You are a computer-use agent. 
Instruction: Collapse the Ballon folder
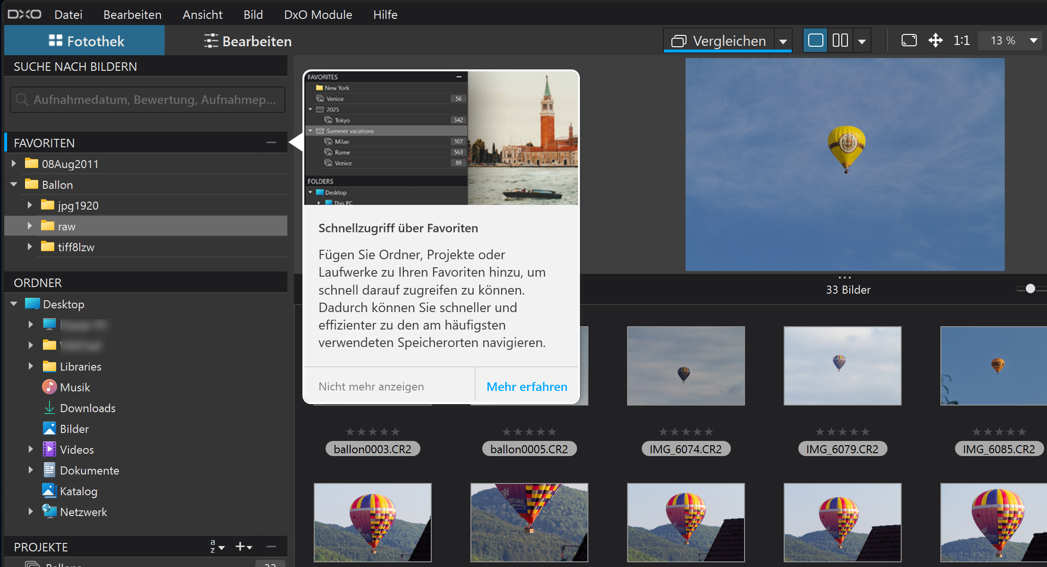[14, 184]
